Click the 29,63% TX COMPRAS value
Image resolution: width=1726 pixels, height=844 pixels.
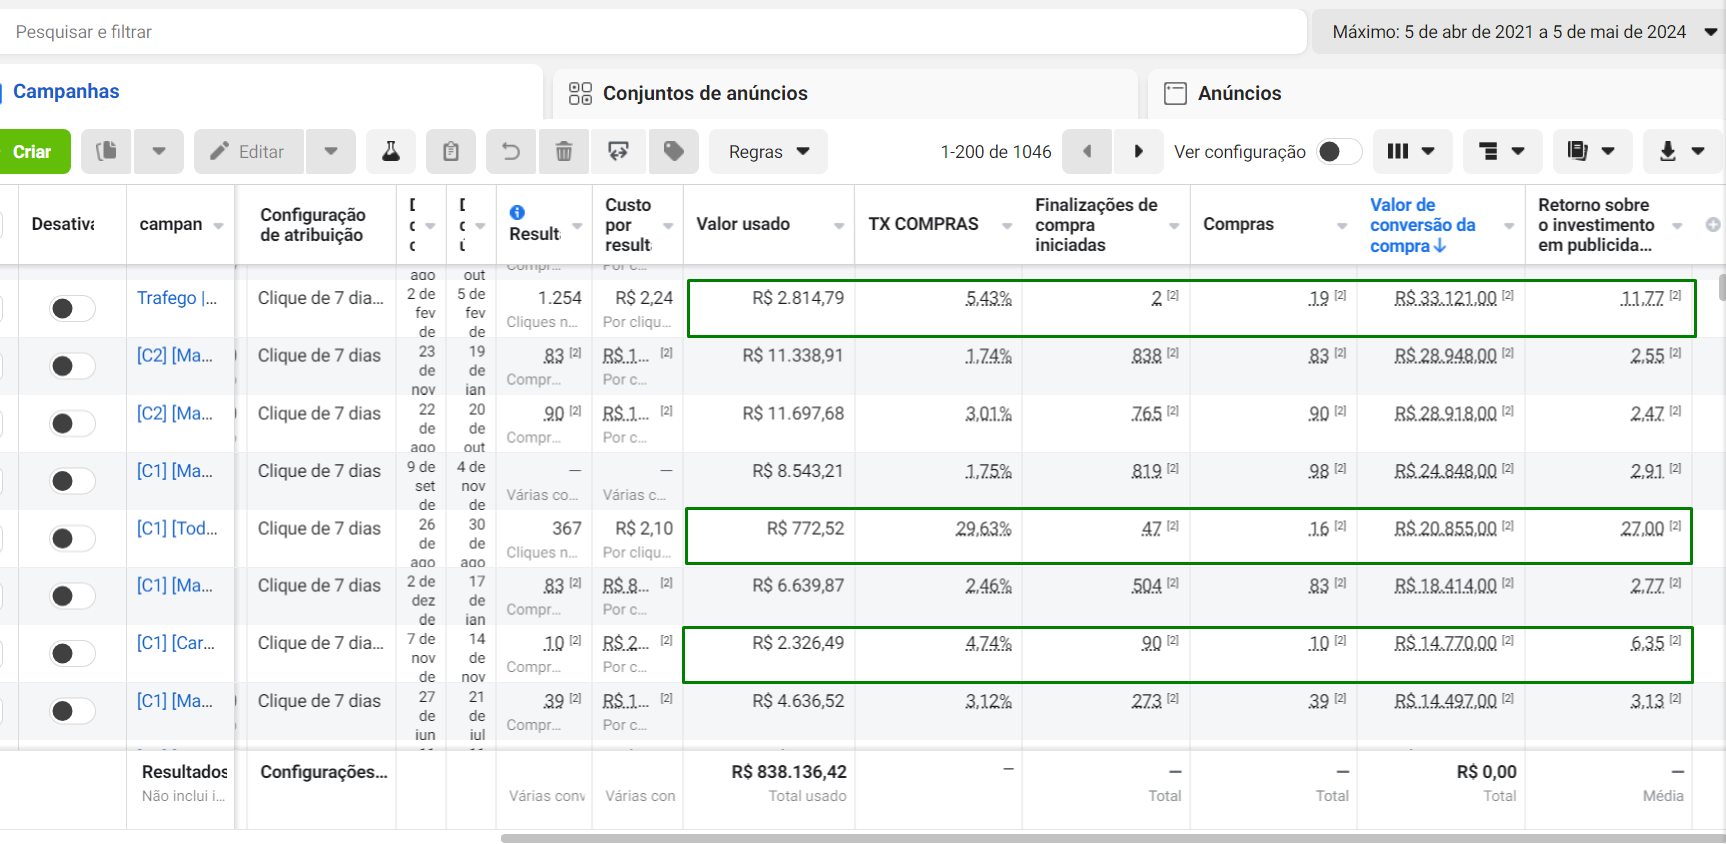point(983,528)
